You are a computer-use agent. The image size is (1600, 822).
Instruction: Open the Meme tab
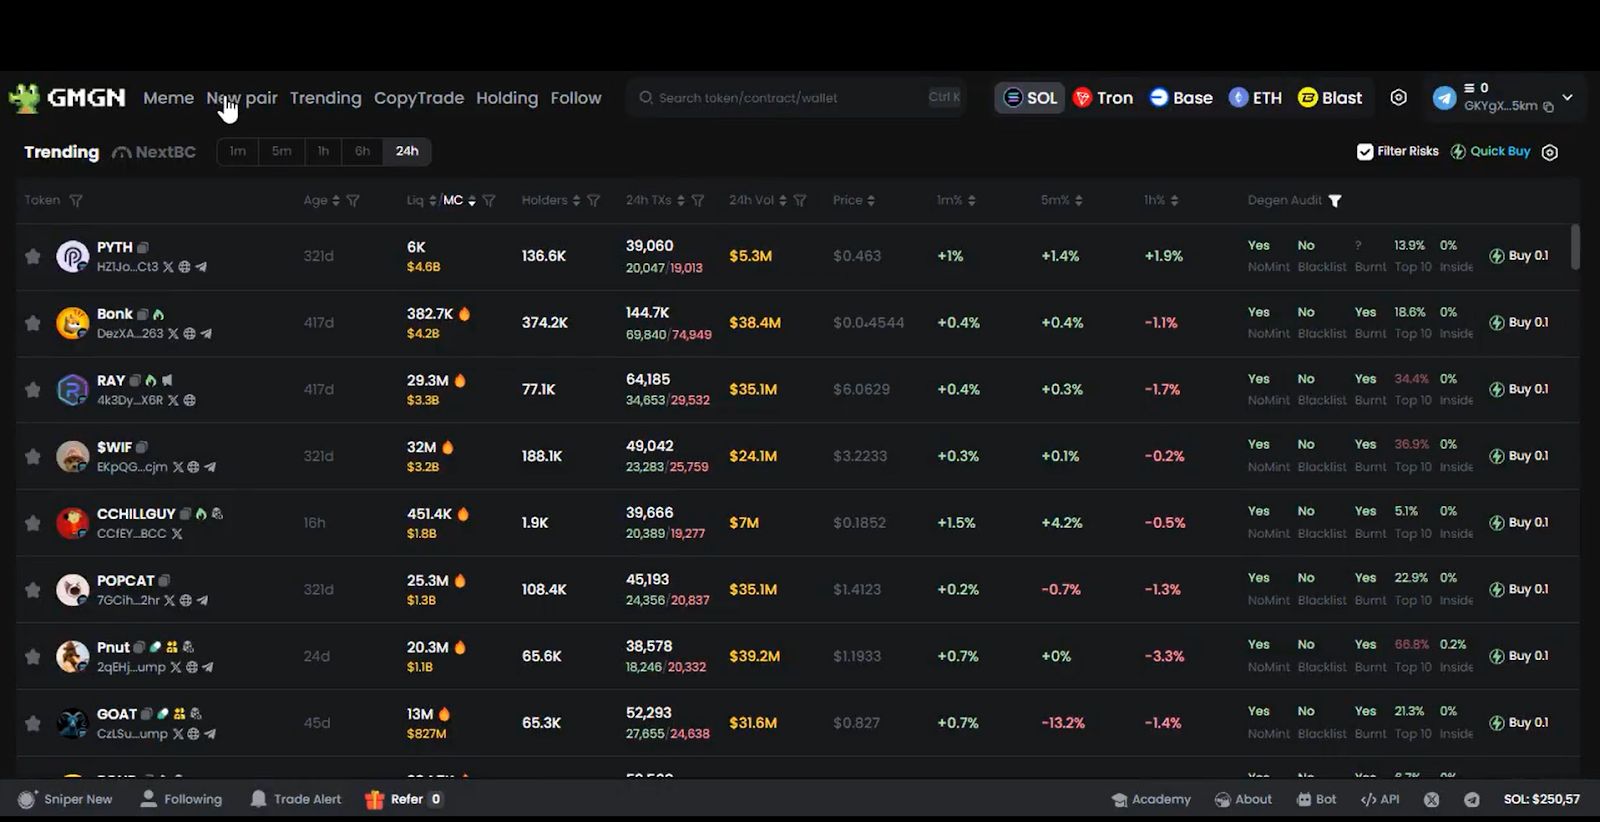168,98
